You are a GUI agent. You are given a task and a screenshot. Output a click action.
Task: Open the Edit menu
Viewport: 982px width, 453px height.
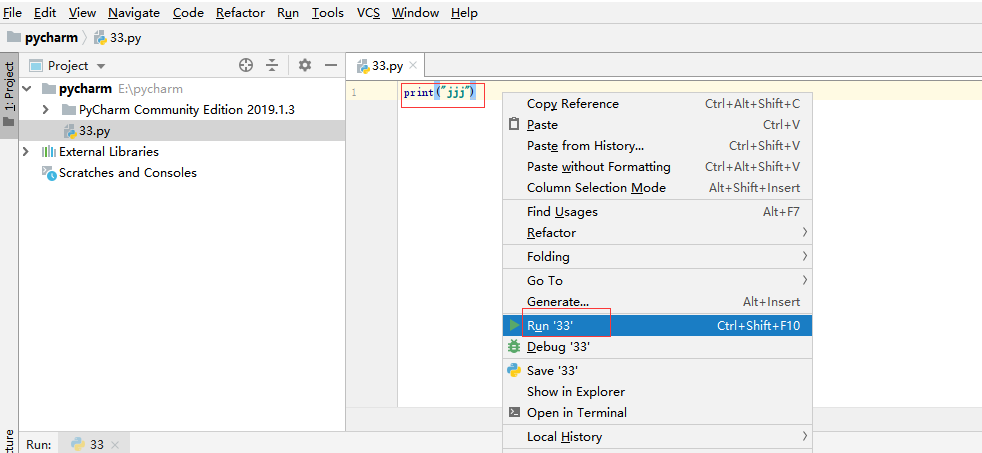point(44,13)
